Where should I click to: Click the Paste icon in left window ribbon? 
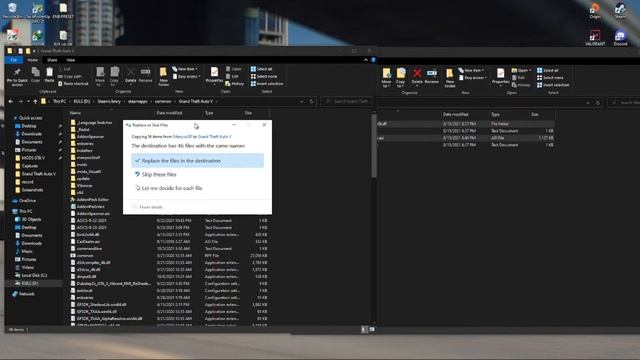[49, 75]
